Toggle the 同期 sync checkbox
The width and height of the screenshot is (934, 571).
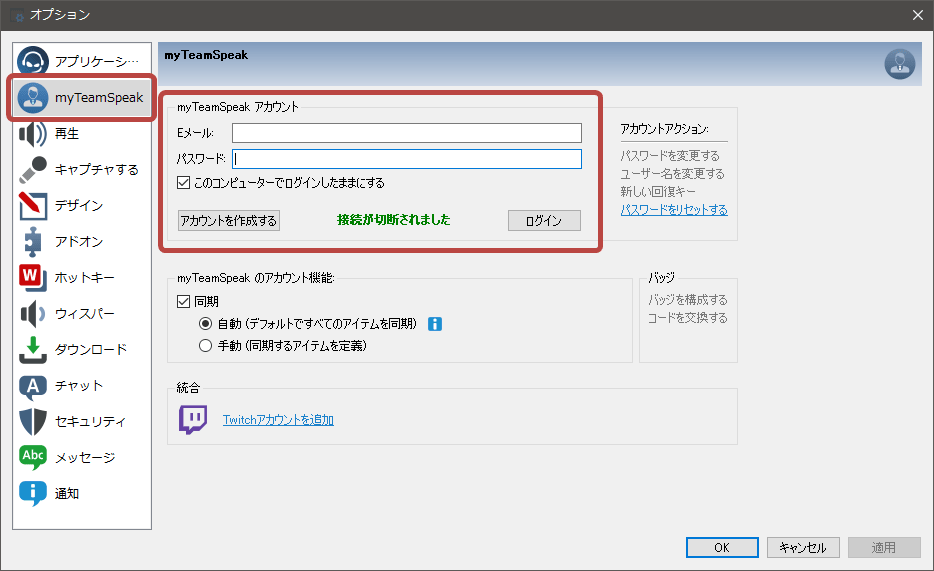coord(183,301)
